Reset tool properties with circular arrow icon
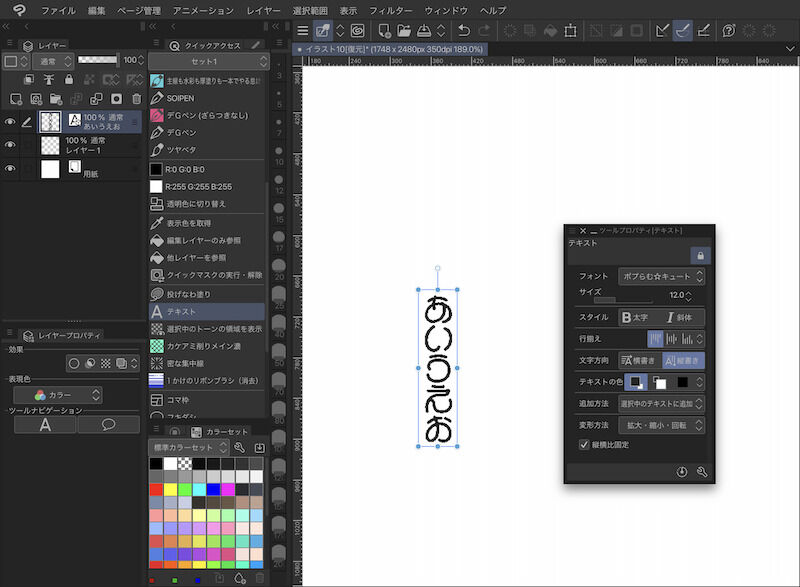This screenshot has width=800, height=587. pyautogui.click(x=682, y=472)
